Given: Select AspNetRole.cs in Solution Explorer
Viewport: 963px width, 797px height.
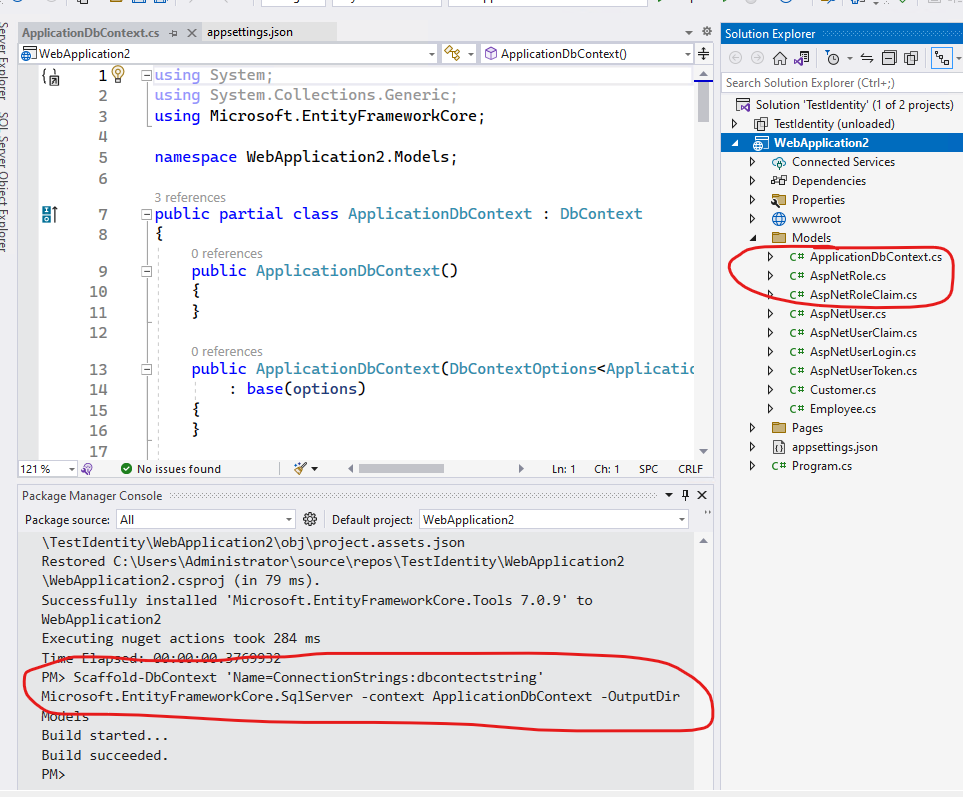Looking at the screenshot, I should (848, 276).
